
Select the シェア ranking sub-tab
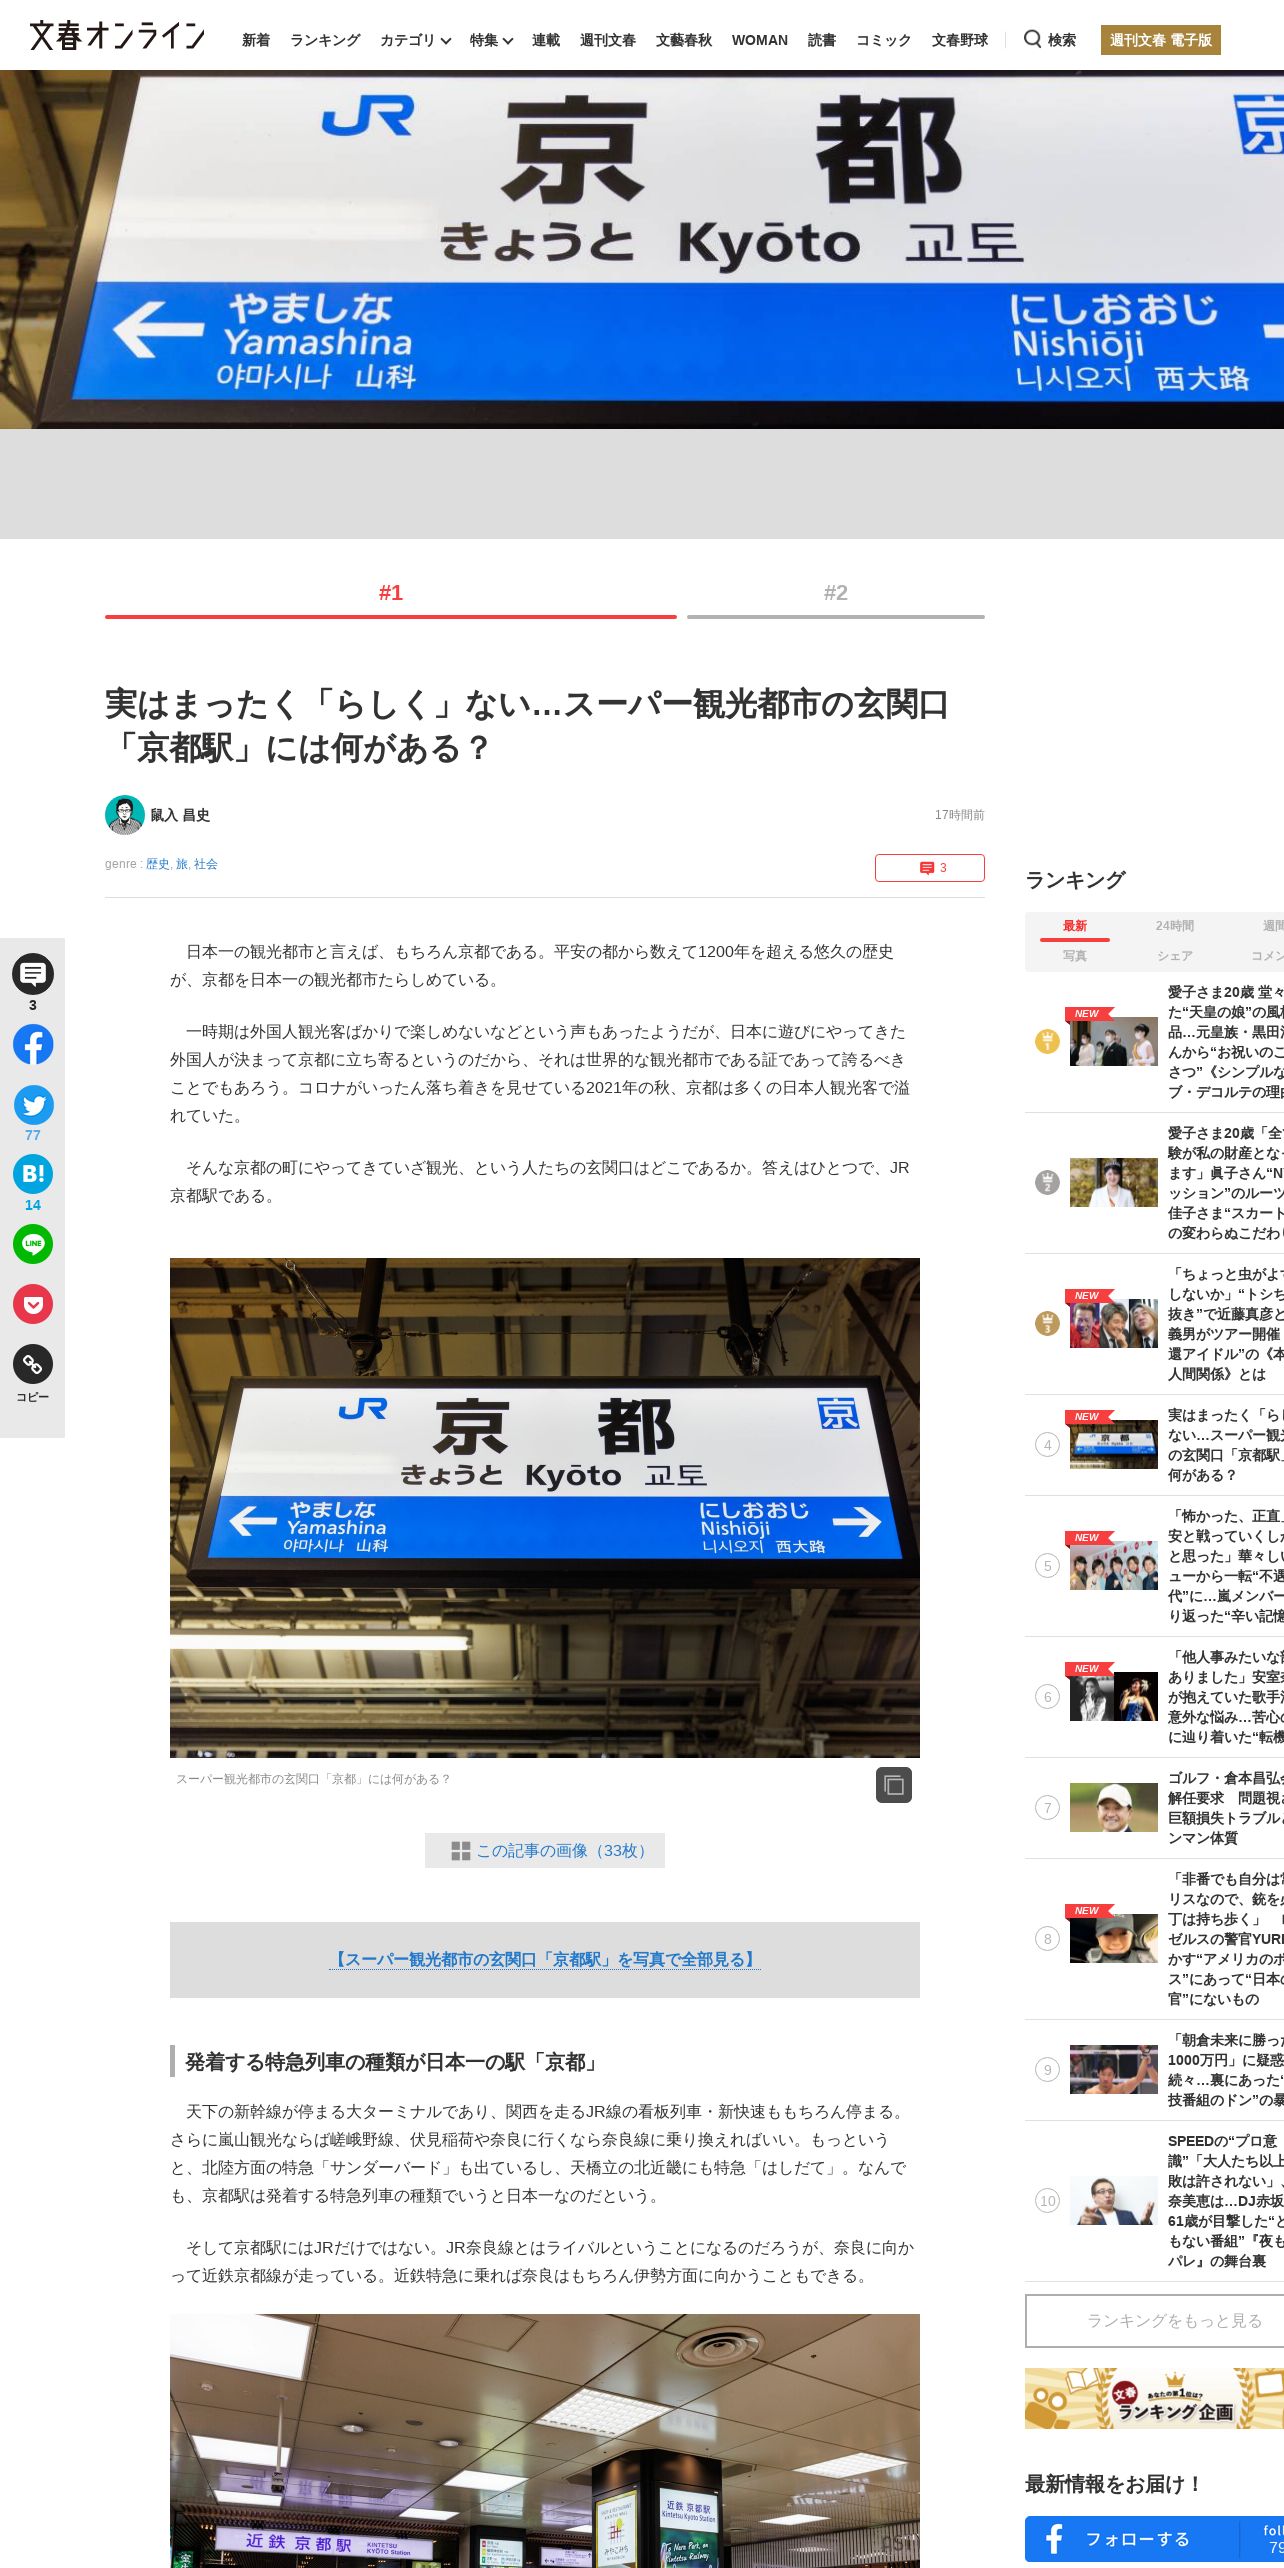point(1175,956)
